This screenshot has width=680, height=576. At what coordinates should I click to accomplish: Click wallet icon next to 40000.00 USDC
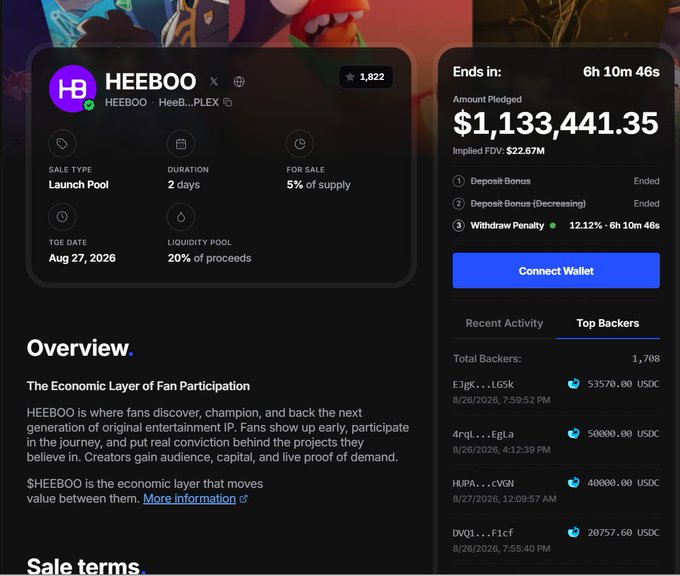coord(574,483)
